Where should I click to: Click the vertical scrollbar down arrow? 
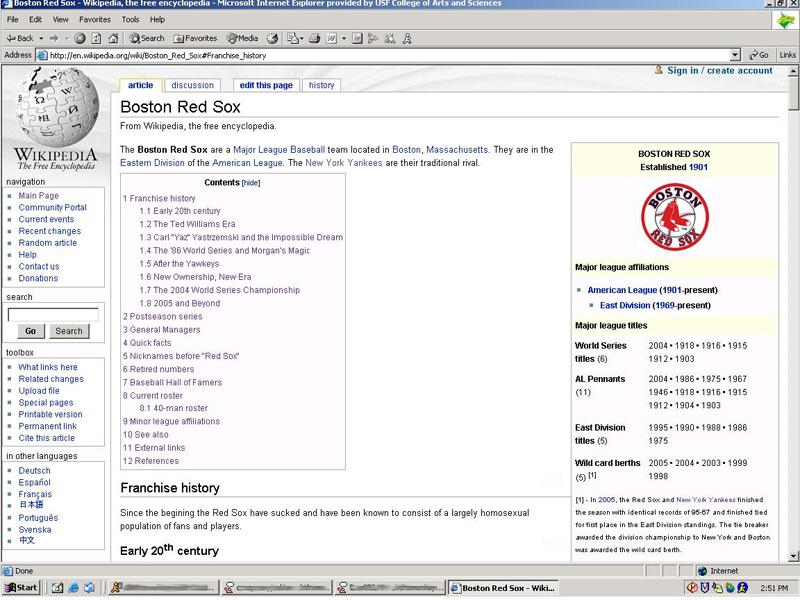(x=793, y=556)
